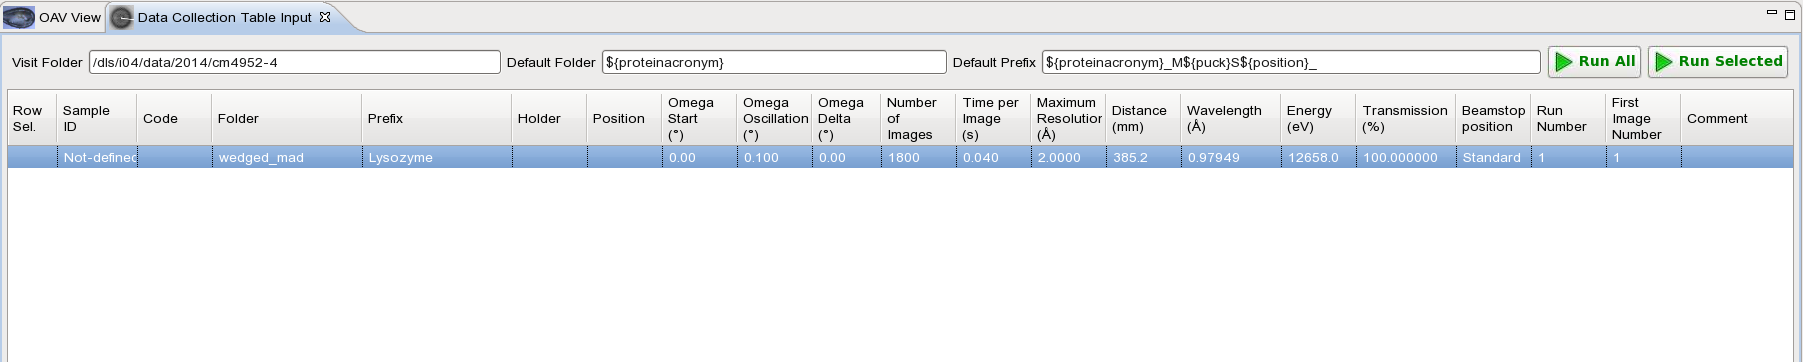
Task: Select the First Image Number '1' cell
Action: click(x=1643, y=157)
